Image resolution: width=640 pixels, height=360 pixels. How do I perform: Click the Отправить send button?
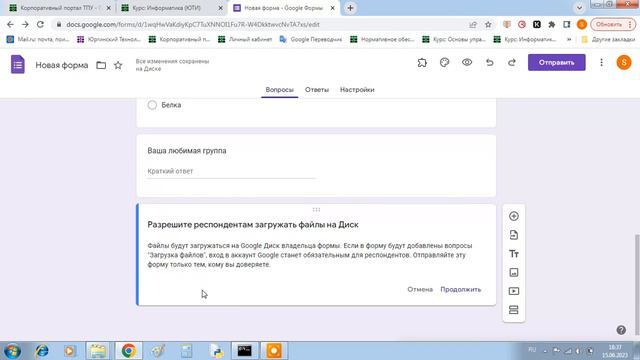pyautogui.click(x=556, y=62)
